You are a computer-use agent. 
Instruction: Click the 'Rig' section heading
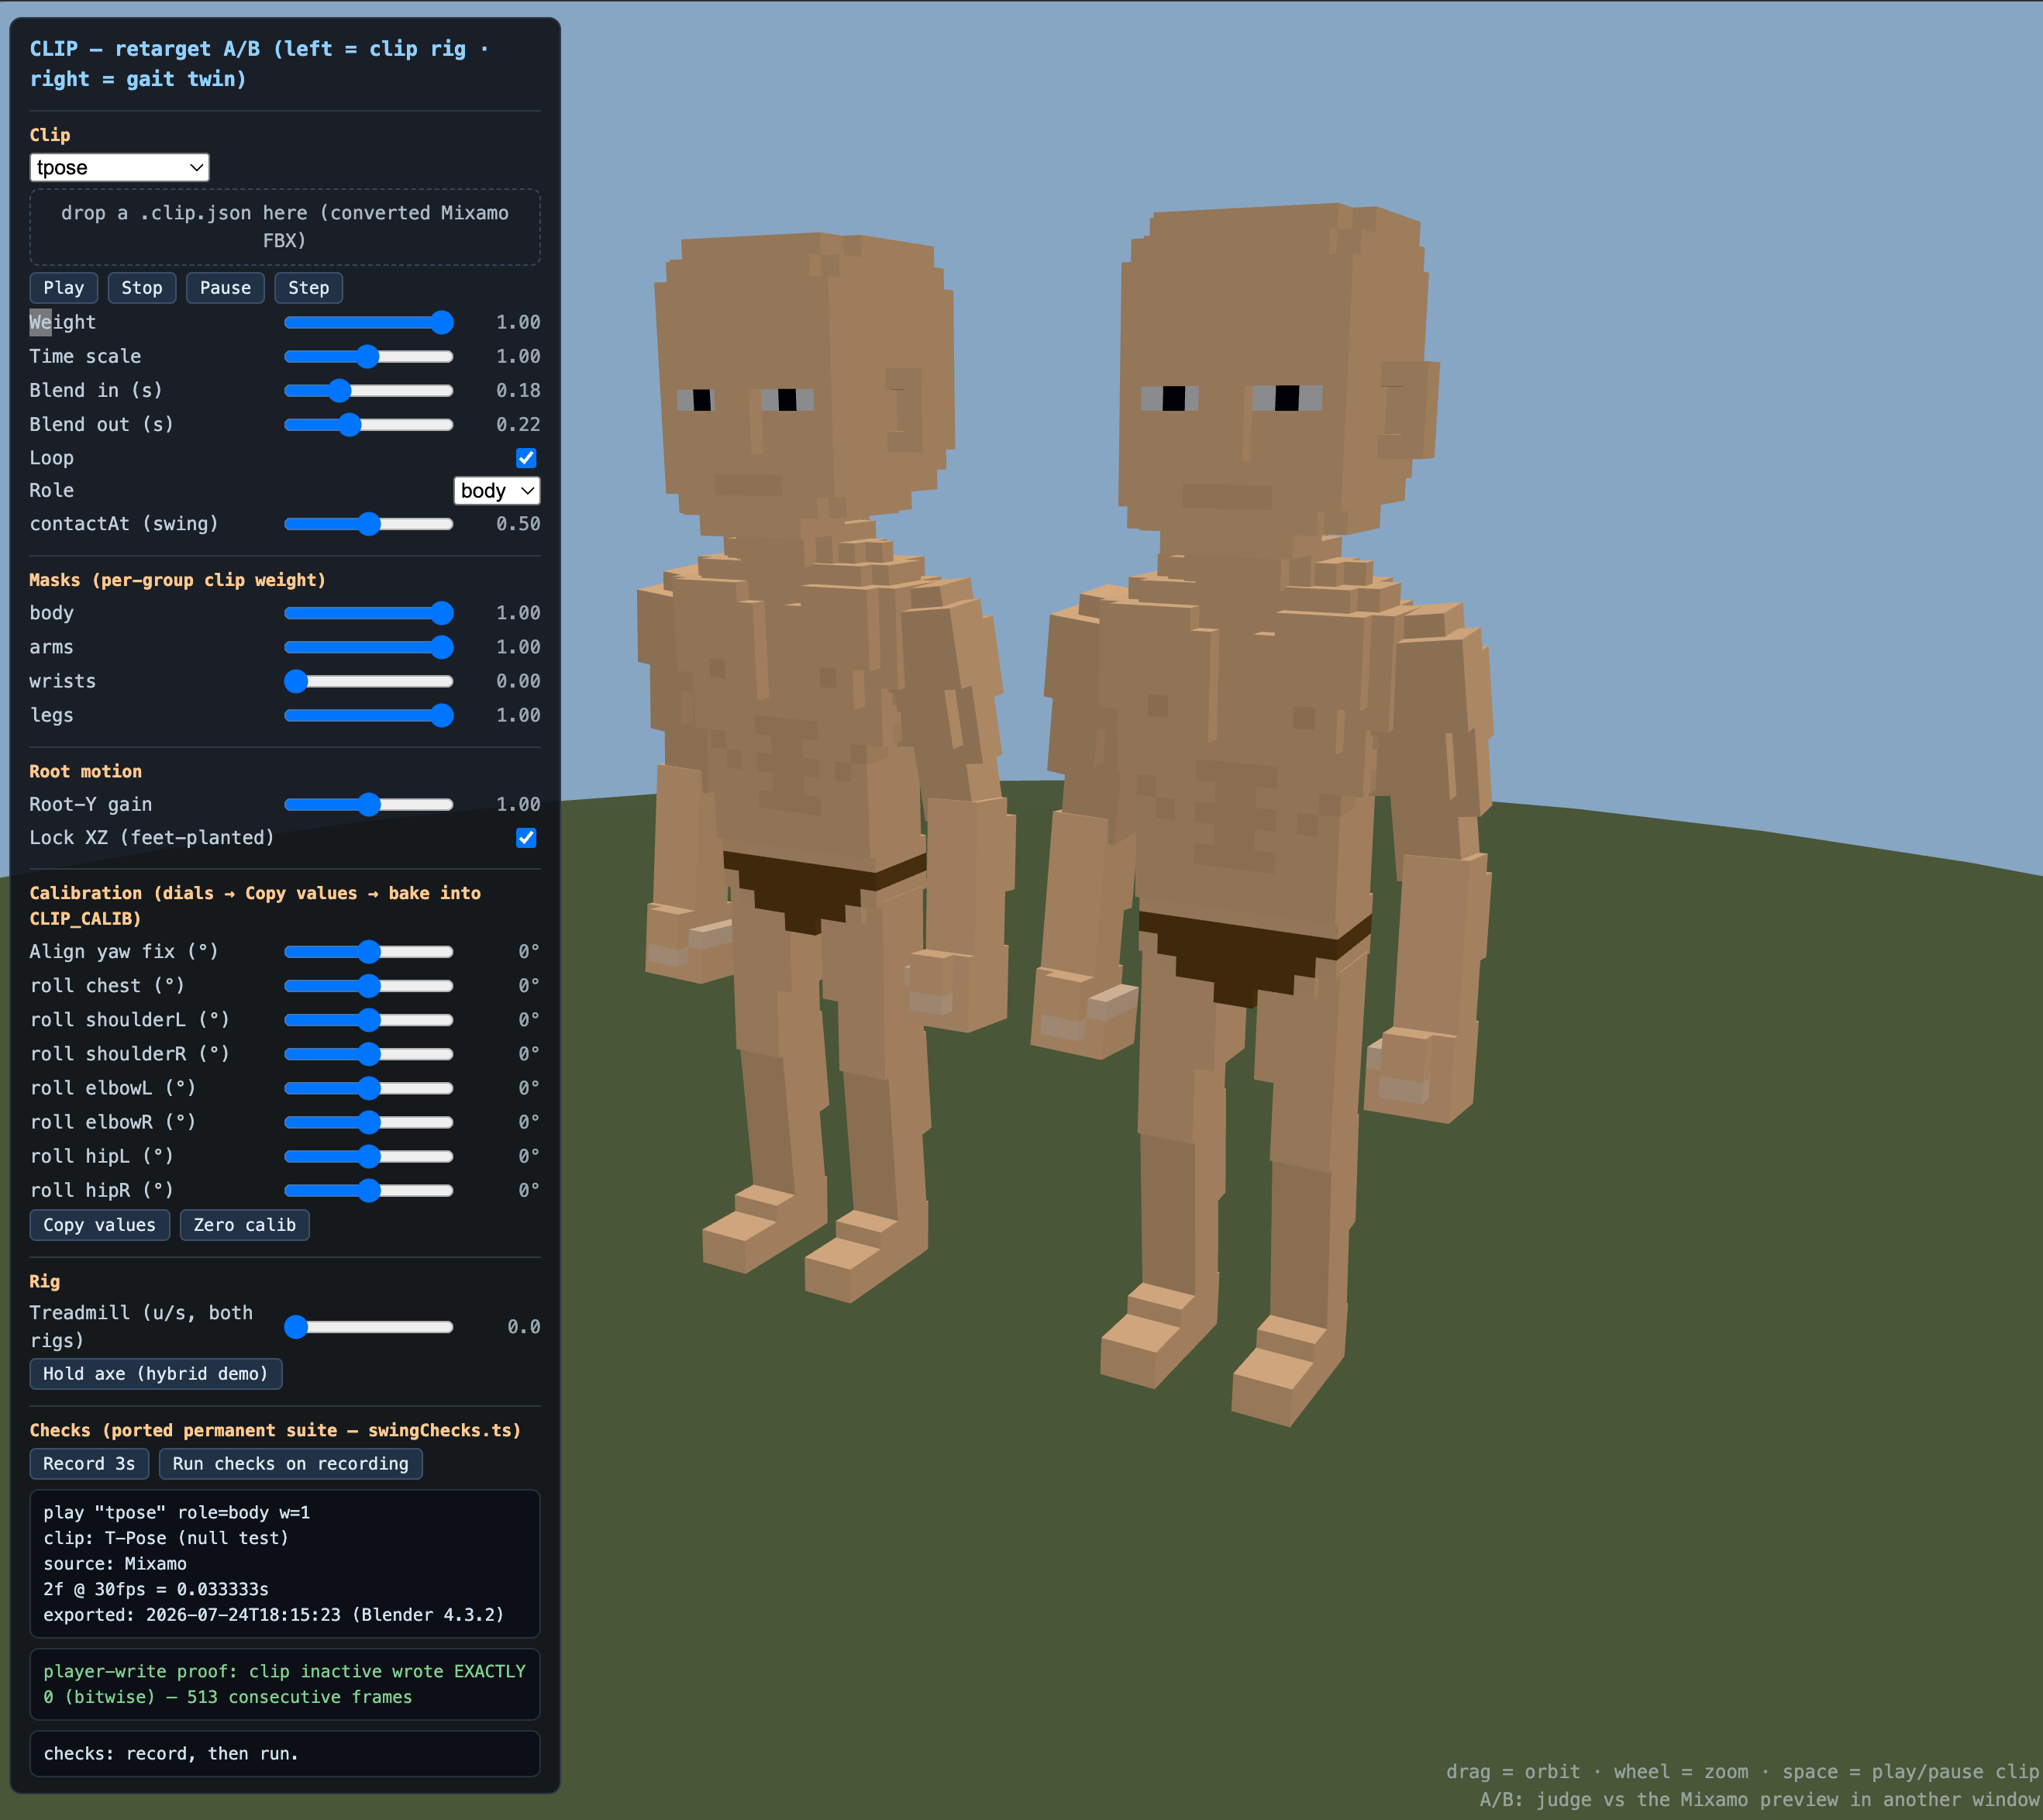tap(44, 1281)
